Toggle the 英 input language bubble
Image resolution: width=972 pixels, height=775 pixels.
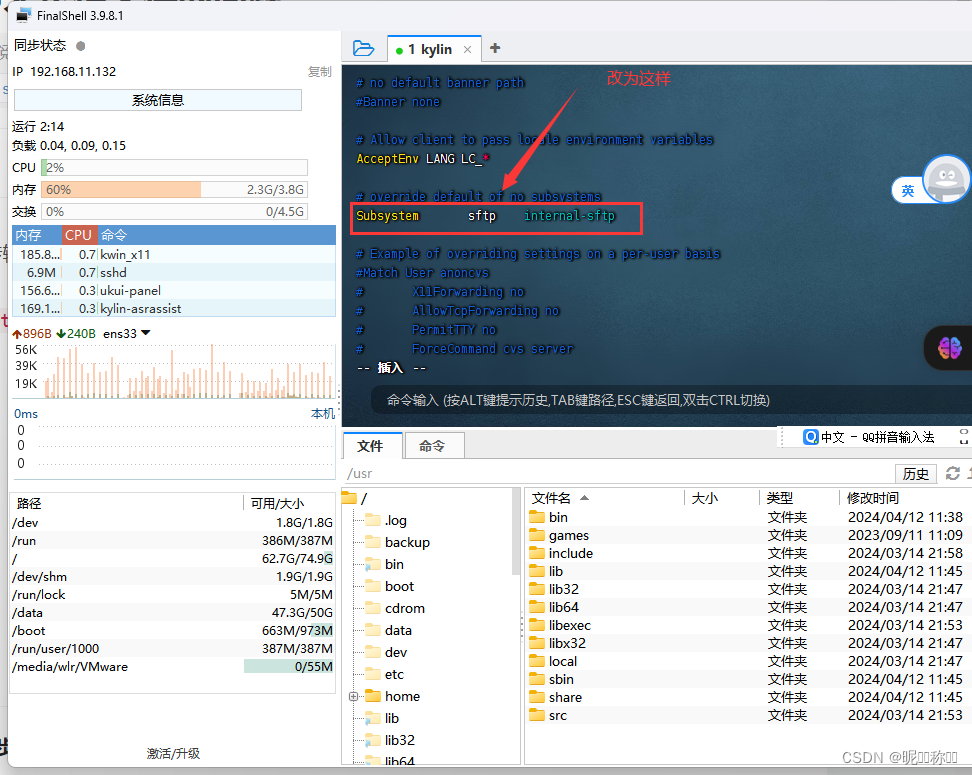coord(908,190)
